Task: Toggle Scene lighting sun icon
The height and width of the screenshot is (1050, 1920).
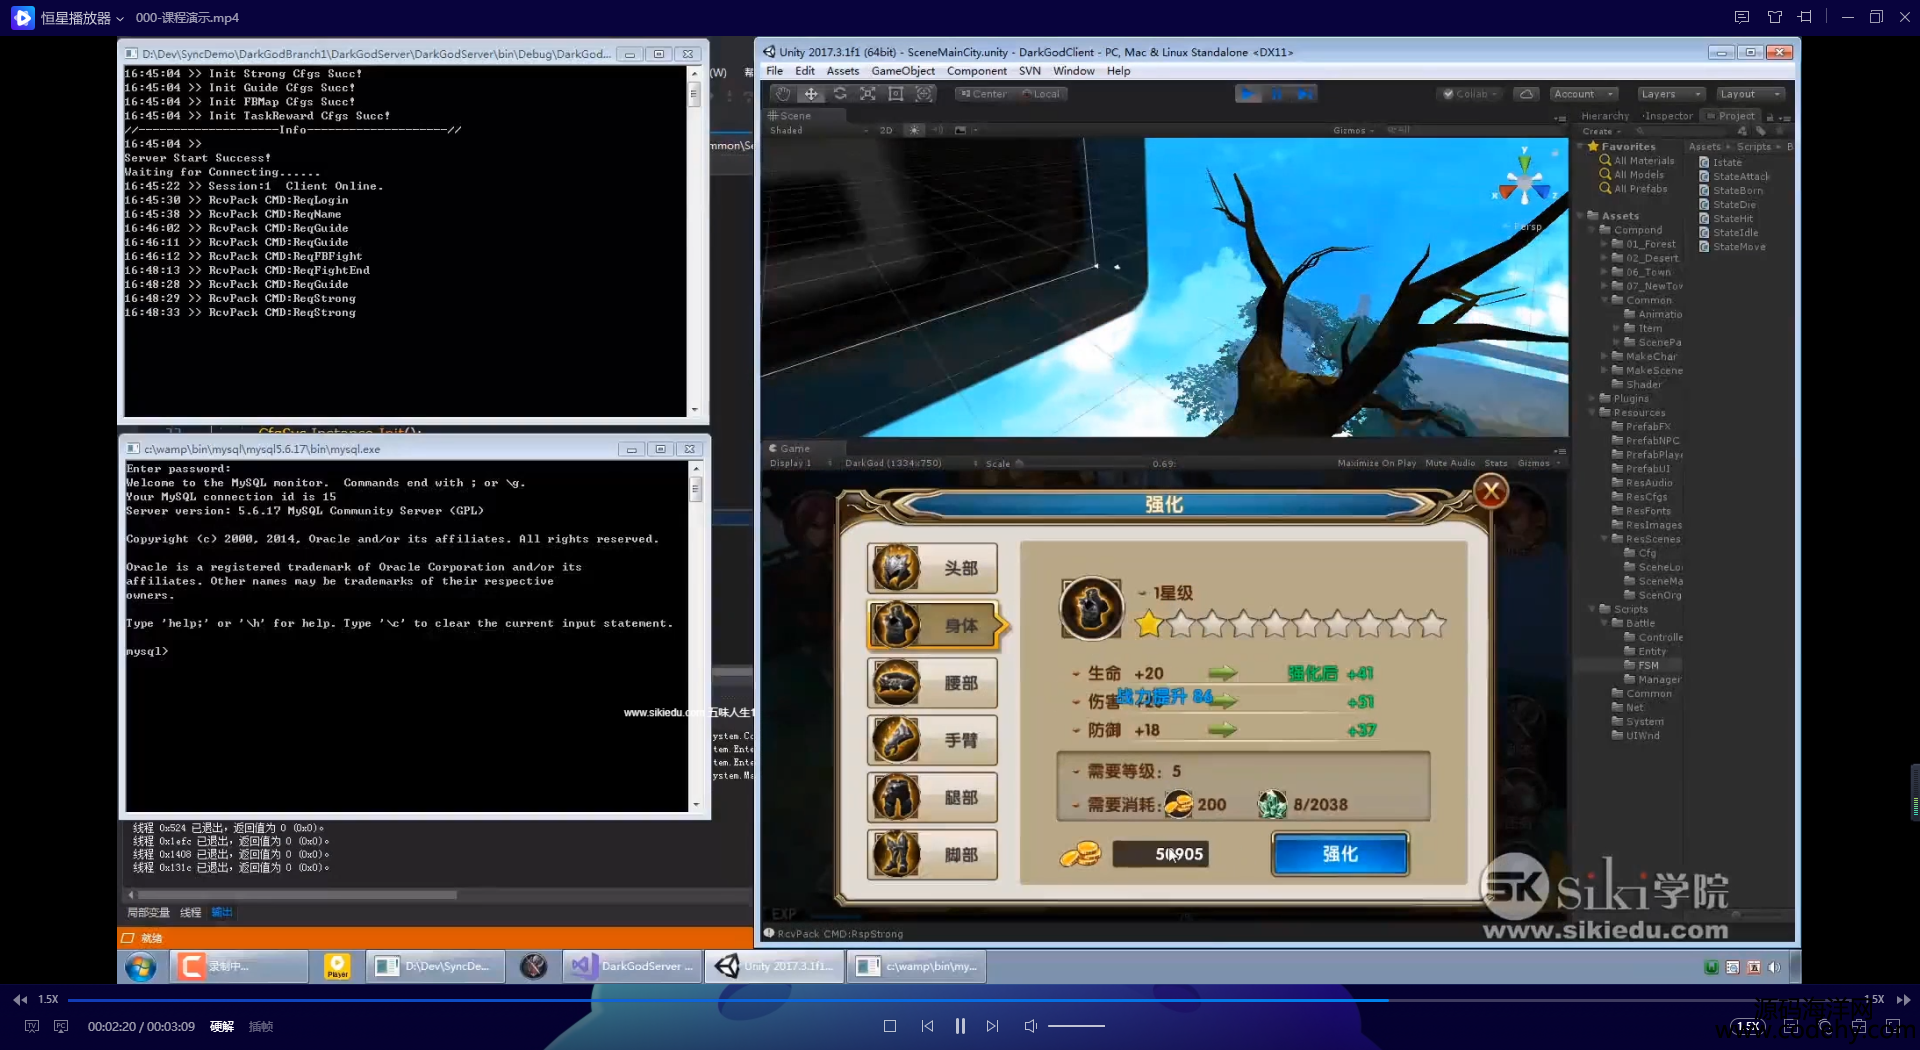Action: click(x=914, y=130)
